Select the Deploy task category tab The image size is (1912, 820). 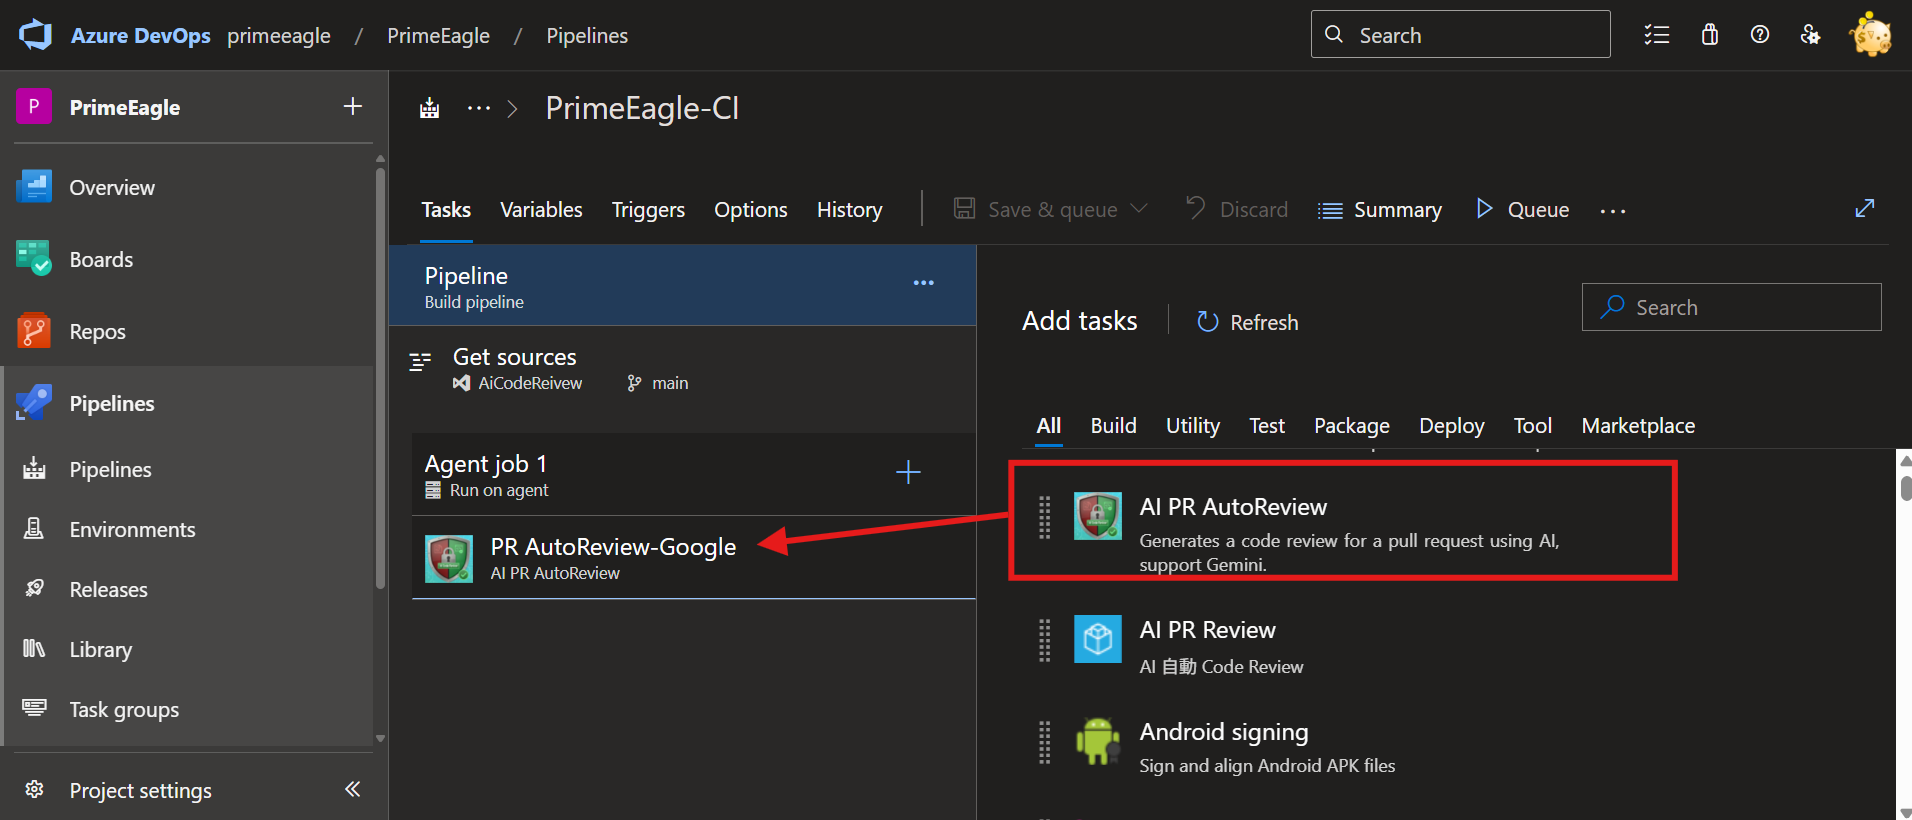(x=1452, y=426)
